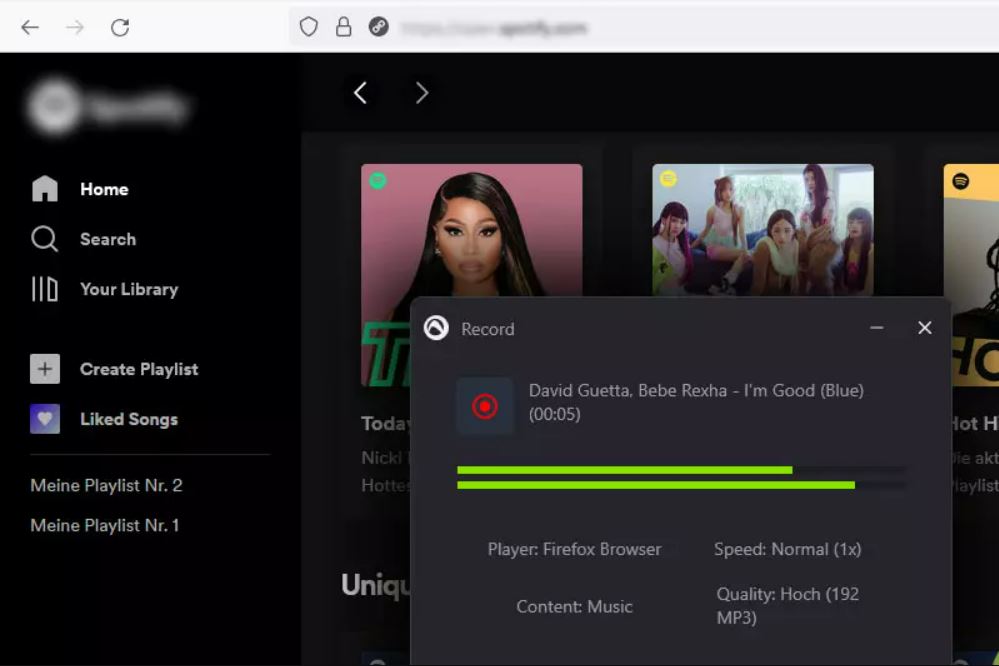
Task: Open the tracking protection shield icon
Action: (308, 27)
